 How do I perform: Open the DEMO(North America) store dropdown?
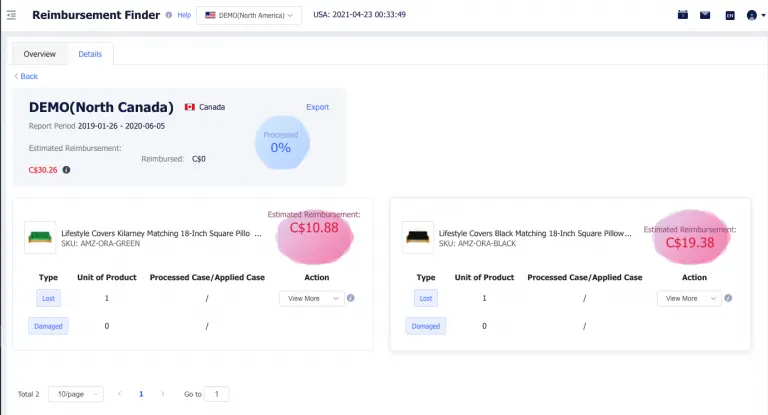point(249,15)
